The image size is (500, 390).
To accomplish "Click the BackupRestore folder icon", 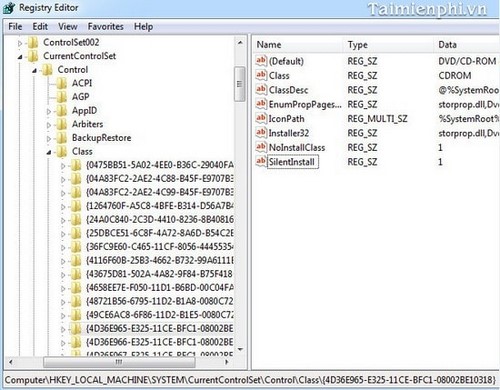I will pyautogui.click(x=61, y=138).
